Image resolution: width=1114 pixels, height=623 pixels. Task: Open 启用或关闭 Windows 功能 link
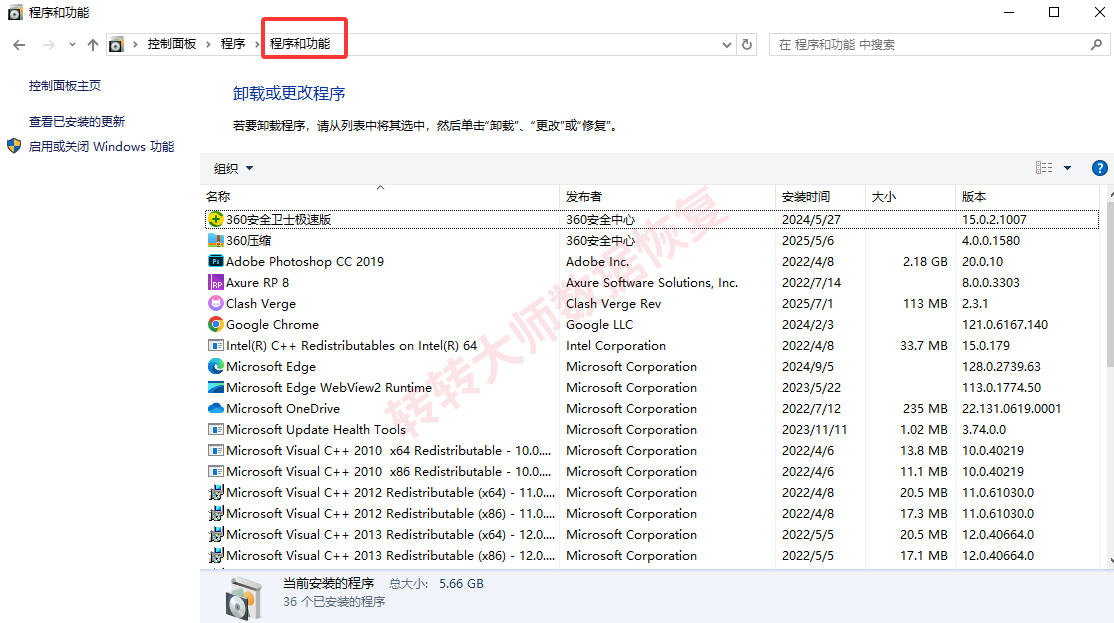coord(102,146)
